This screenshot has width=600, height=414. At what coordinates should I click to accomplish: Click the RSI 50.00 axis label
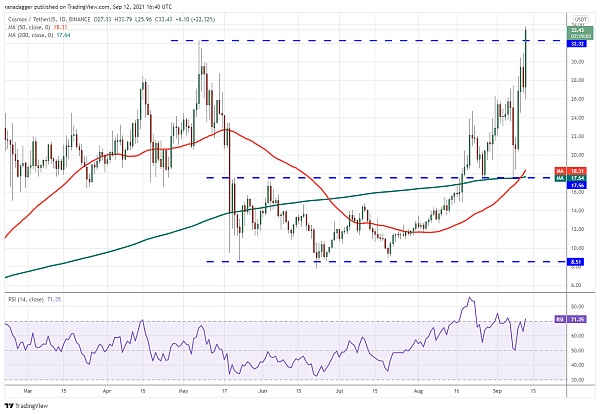pos(578,350)
